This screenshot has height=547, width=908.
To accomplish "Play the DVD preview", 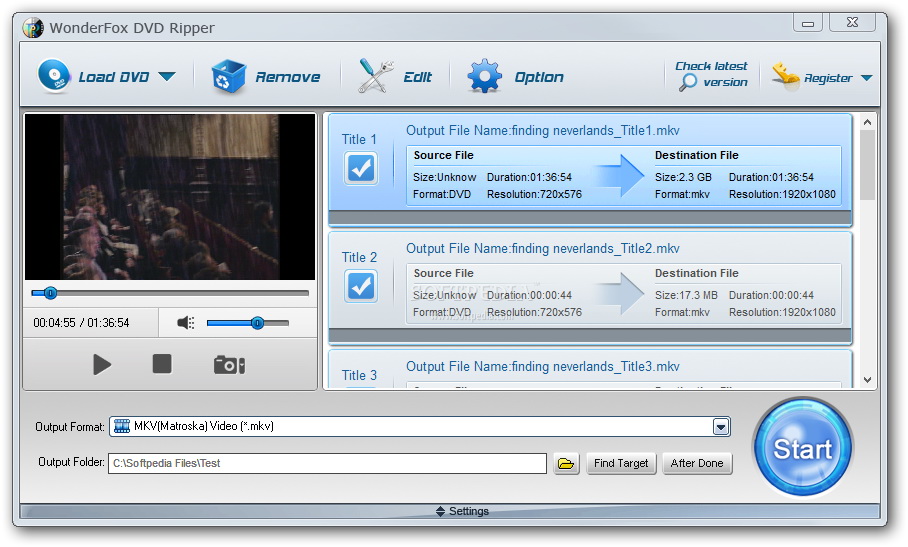I will point(102,365).
